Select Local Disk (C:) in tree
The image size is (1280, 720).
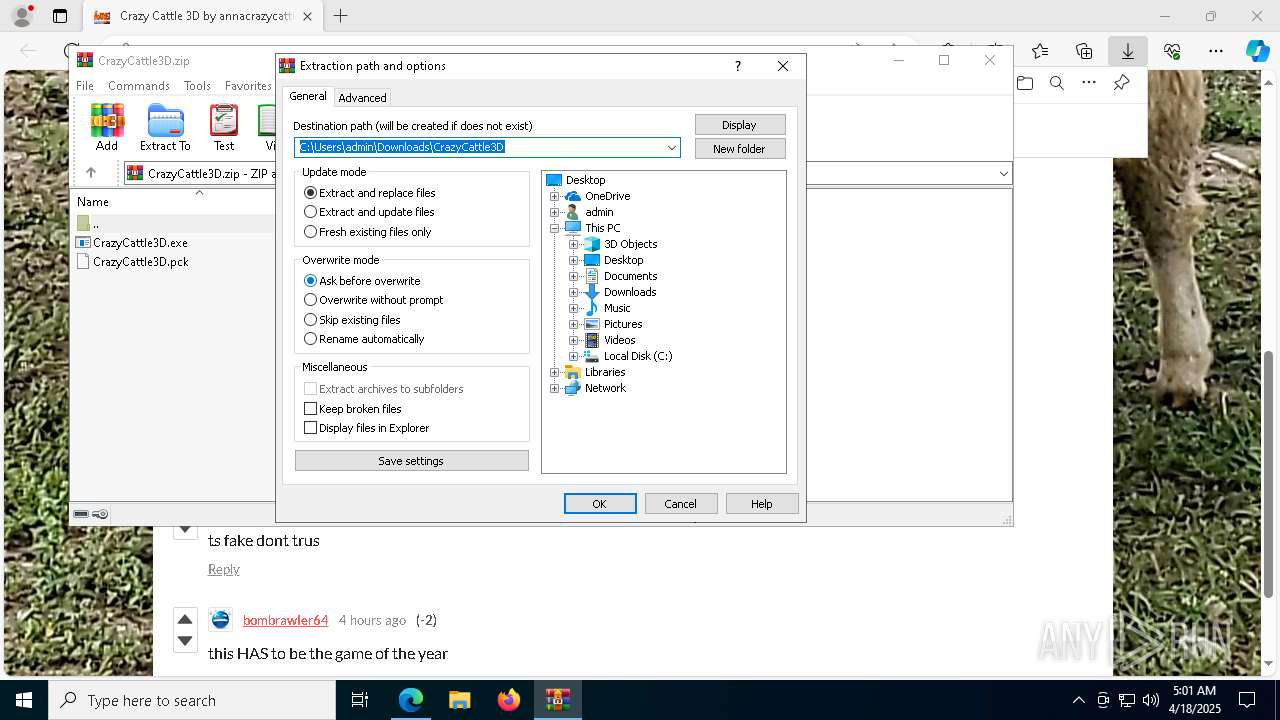point(638,356)
